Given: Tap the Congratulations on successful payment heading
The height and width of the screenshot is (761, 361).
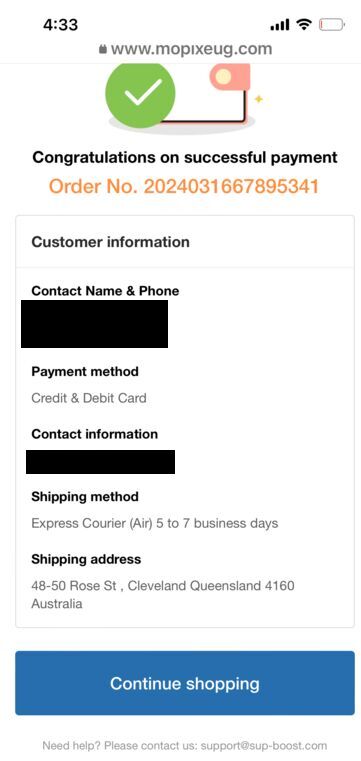Looking at the screenshot, I should 185,158.
